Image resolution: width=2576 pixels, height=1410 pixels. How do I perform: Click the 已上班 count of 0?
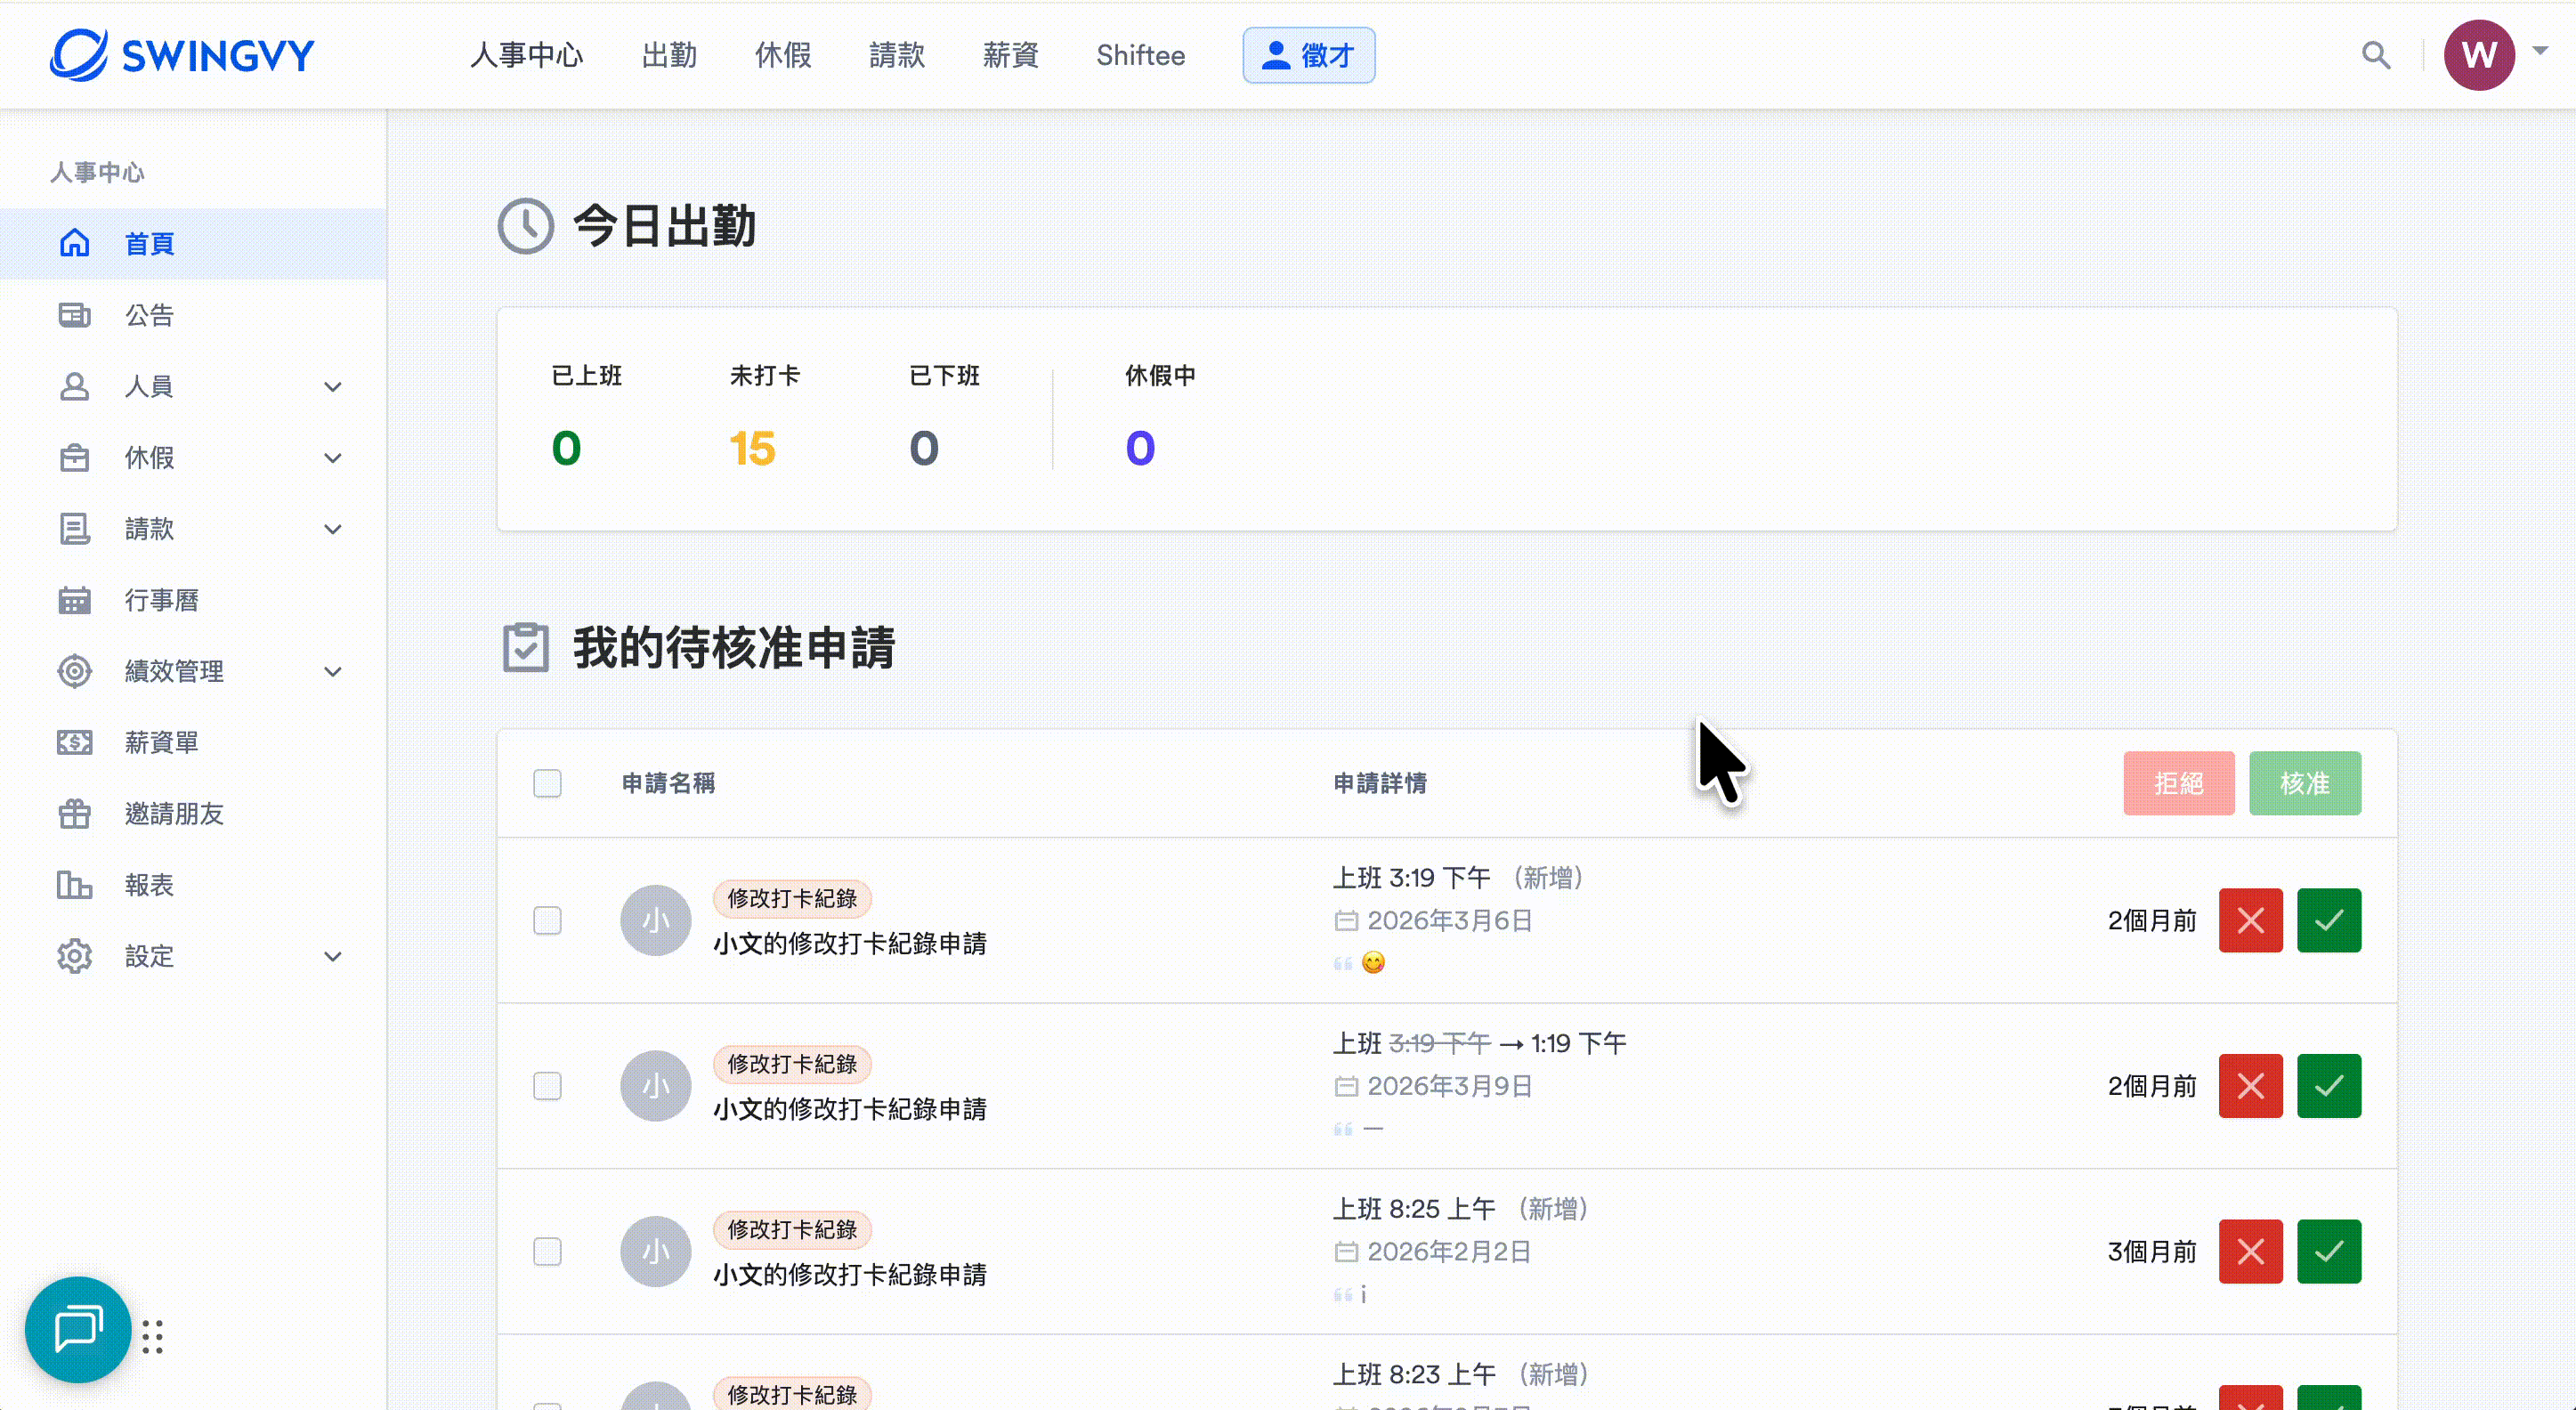566,447
